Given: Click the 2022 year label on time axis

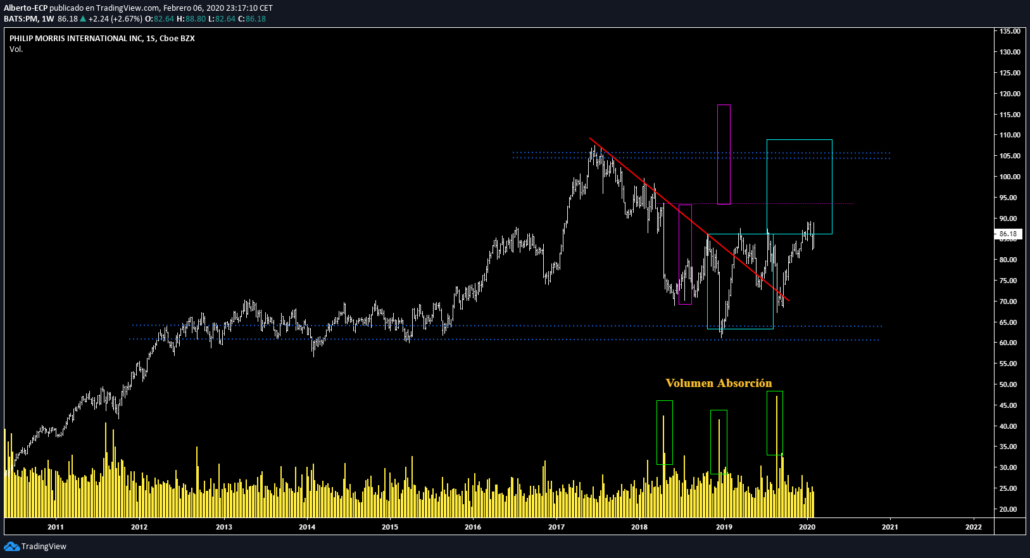Looking at the screenshot, I should coord(974,527).
